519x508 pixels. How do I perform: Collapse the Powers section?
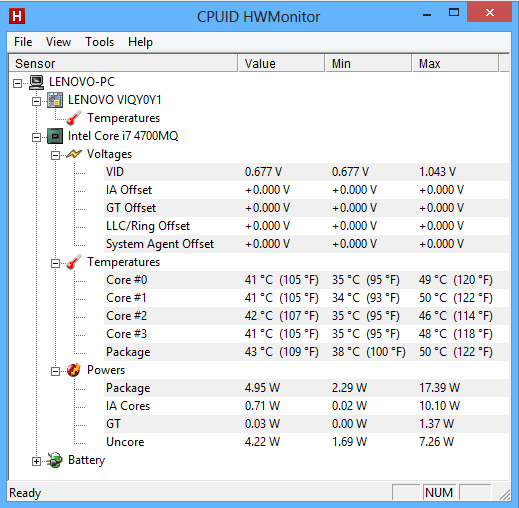[x=55, y=371]
